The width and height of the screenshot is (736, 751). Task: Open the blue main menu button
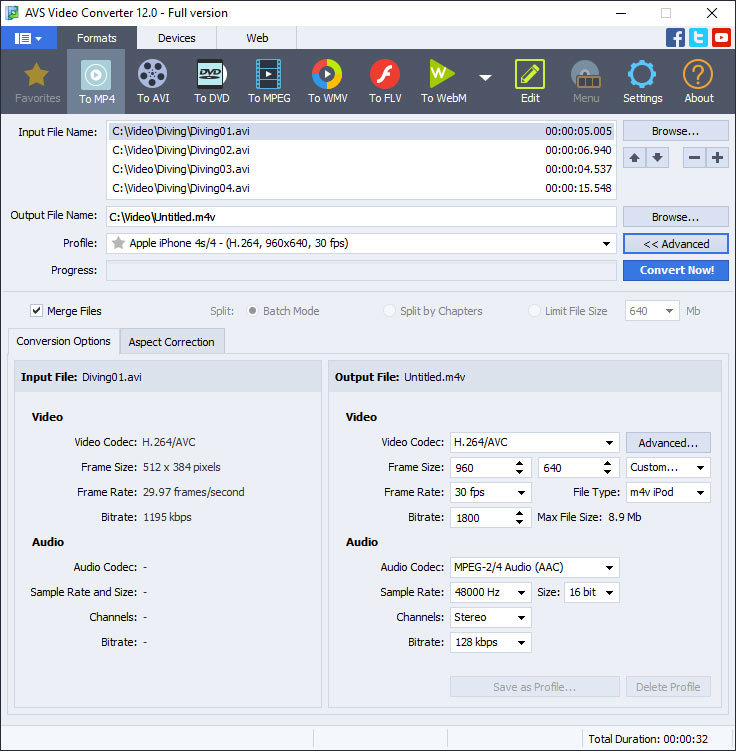(x=28, y=38)
